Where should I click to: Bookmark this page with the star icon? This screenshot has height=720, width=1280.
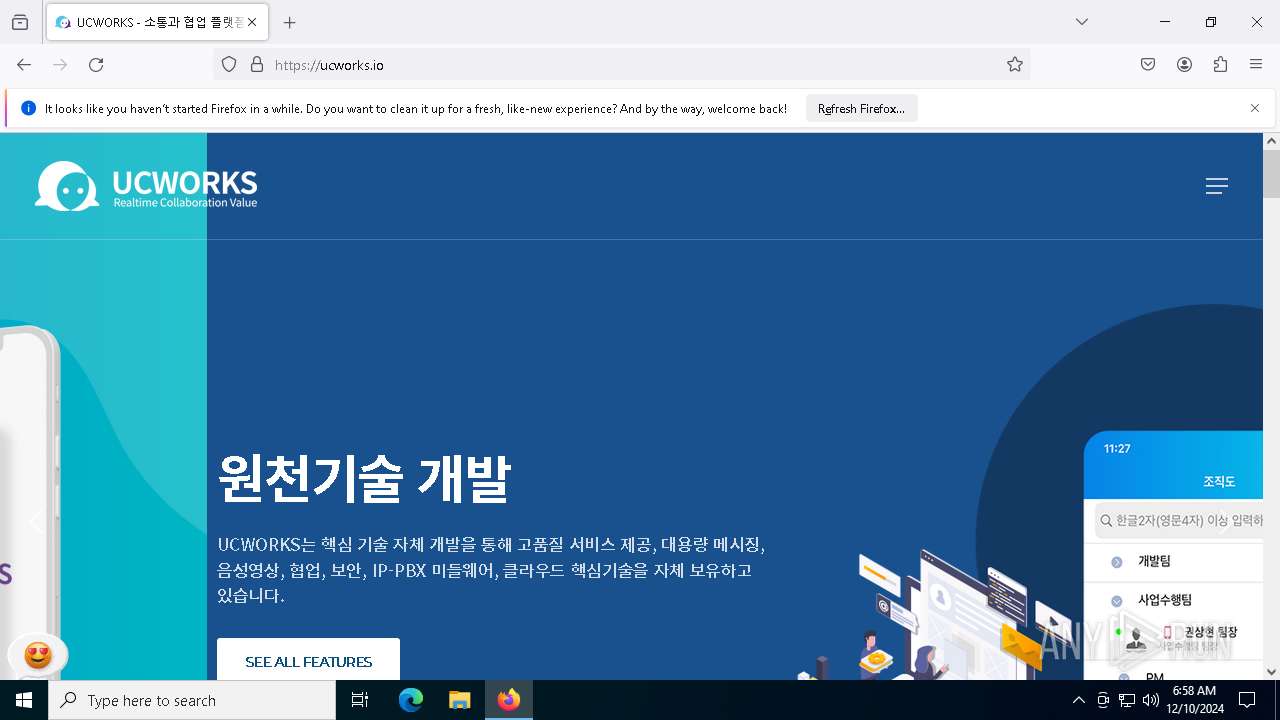tap(1015, 65)
